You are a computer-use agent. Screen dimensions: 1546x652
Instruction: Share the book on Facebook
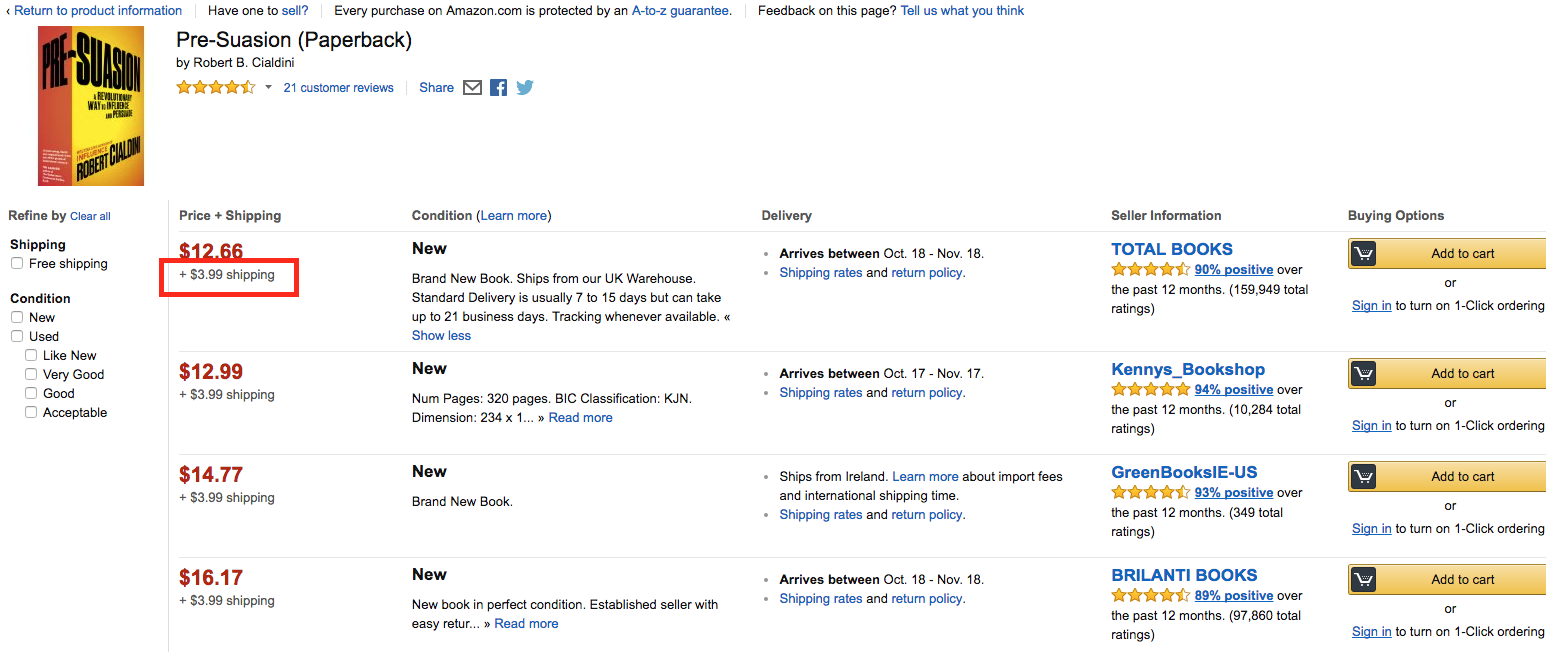pyautogui.click(x=498, y=88)
